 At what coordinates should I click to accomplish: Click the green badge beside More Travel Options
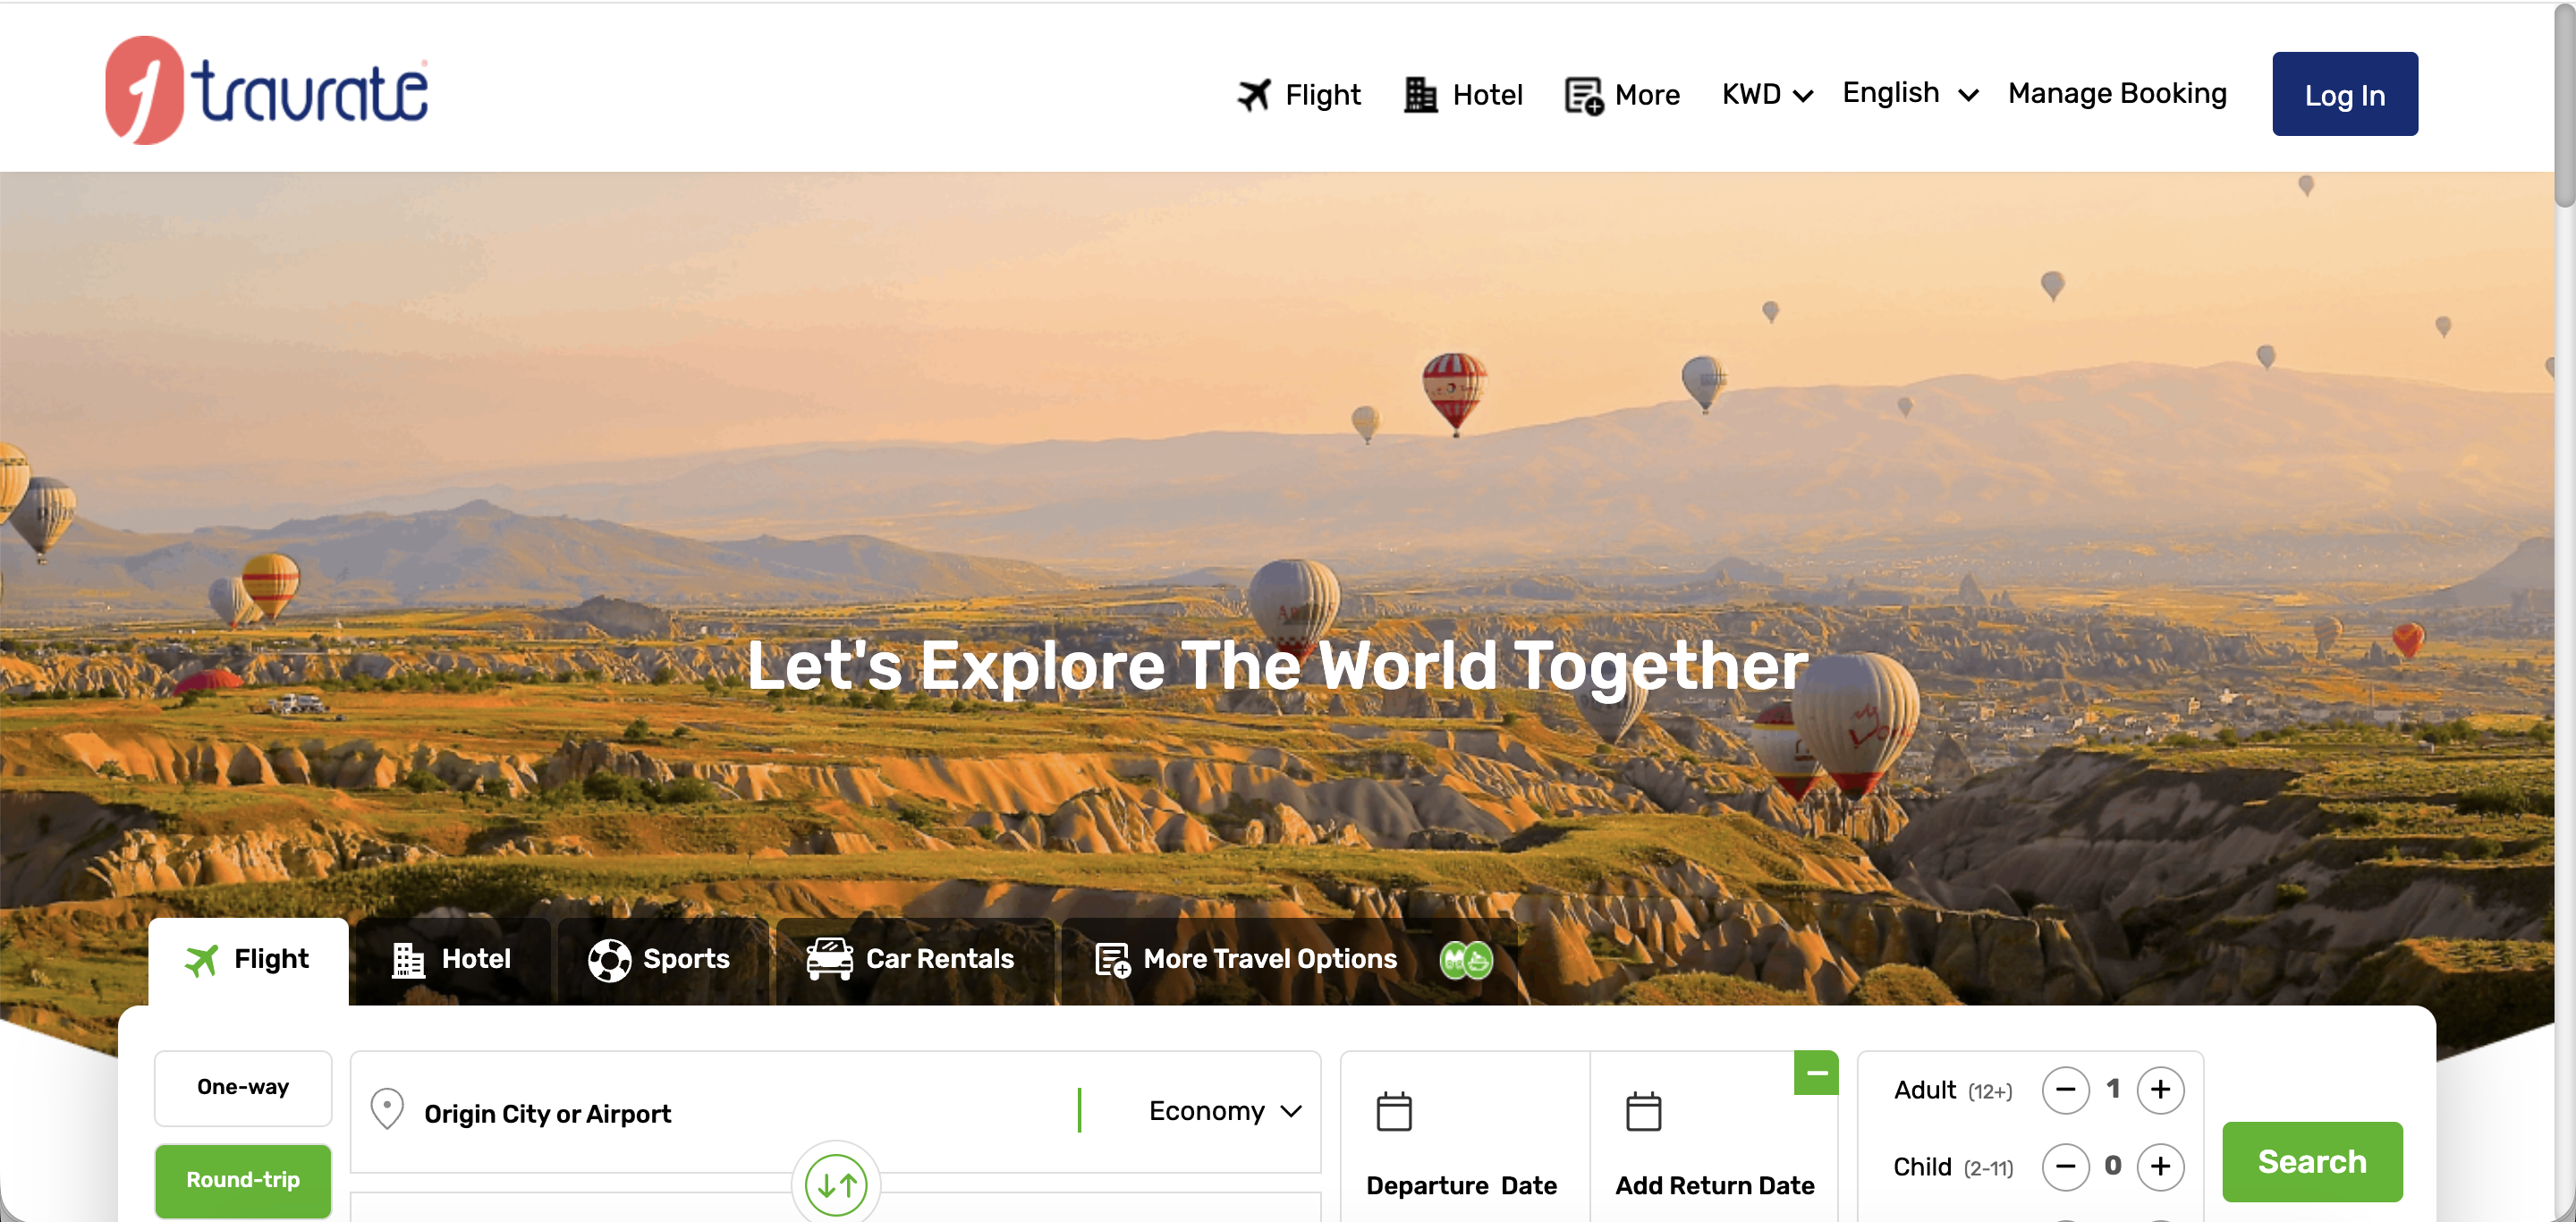tap(1465, 960)
